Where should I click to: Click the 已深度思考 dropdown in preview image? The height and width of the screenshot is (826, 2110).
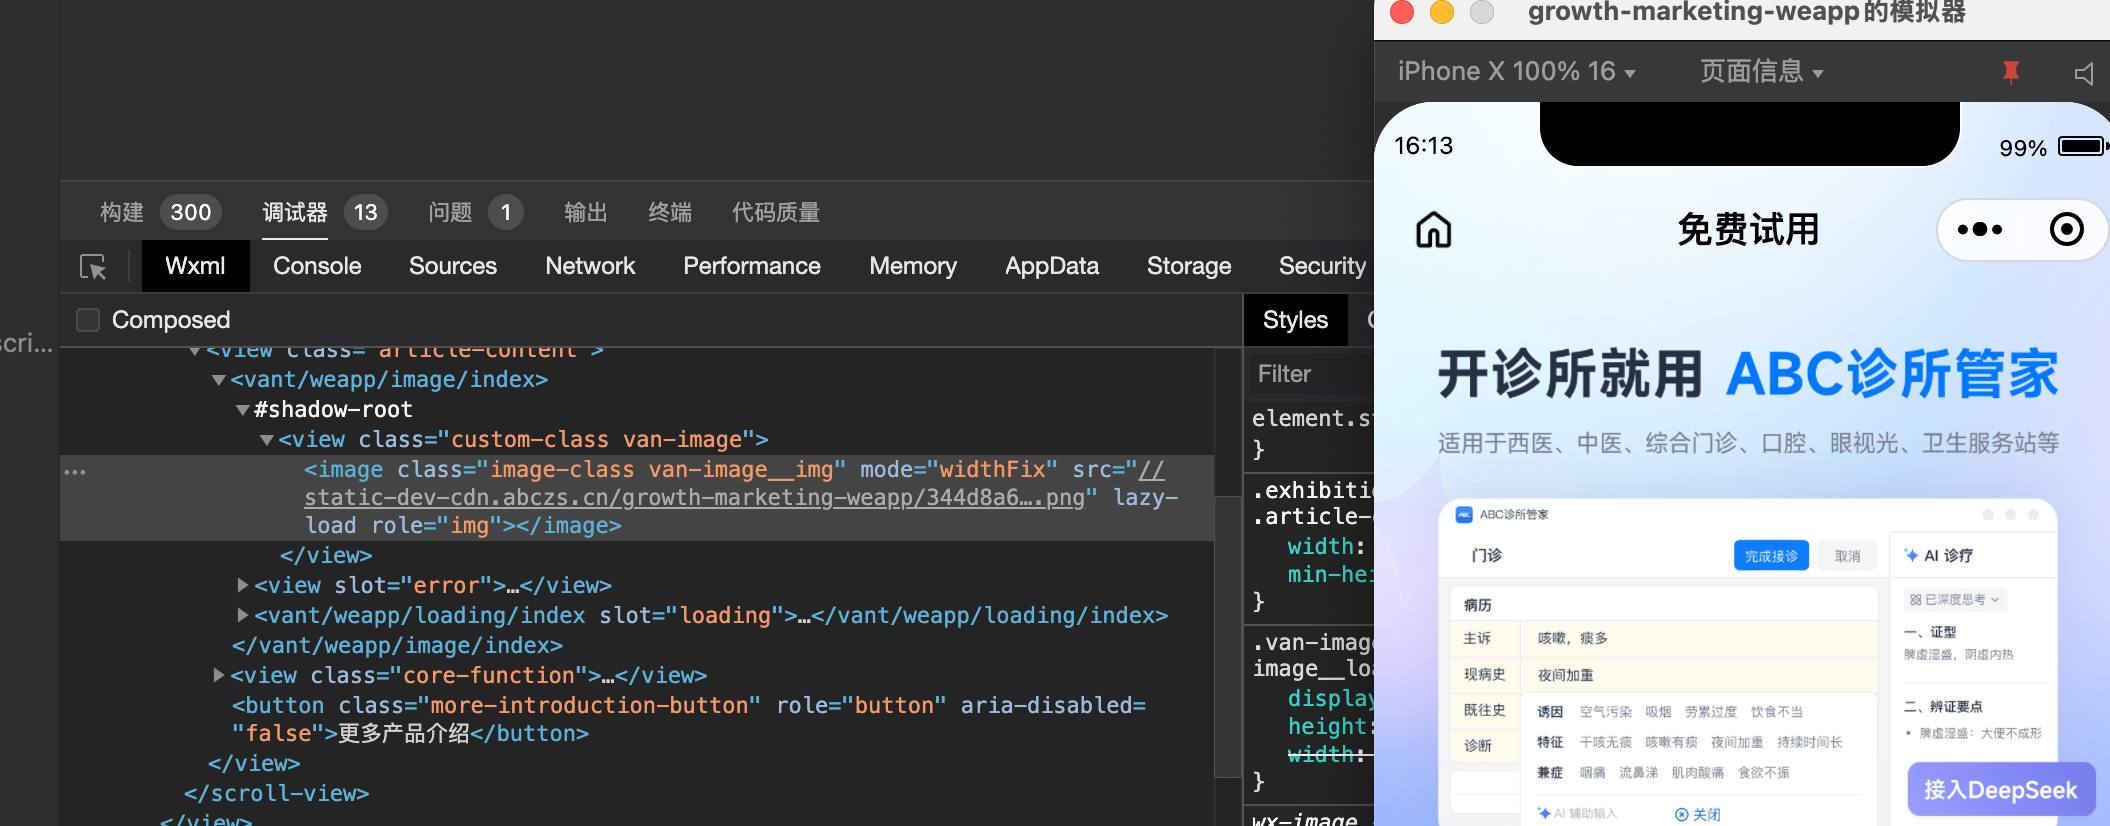click(1954, 600)
